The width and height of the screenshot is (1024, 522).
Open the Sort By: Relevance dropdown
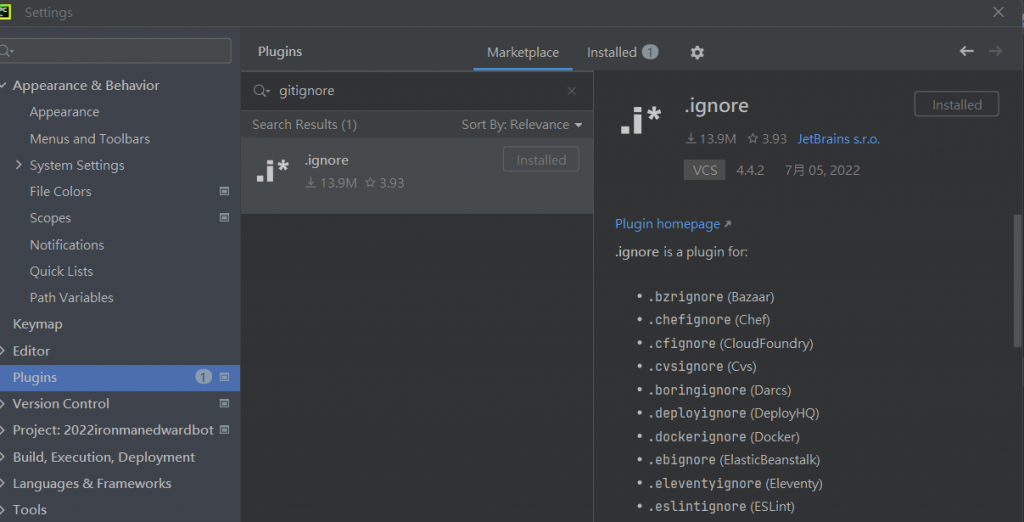[x=521, y=124]
